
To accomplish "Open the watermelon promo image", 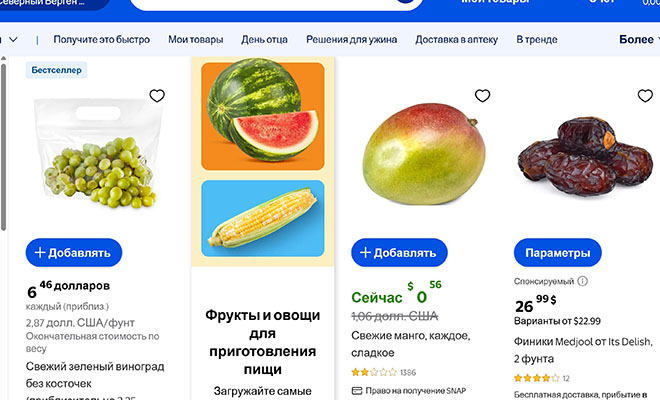I will pyautogui.click(x=263, y=116).
